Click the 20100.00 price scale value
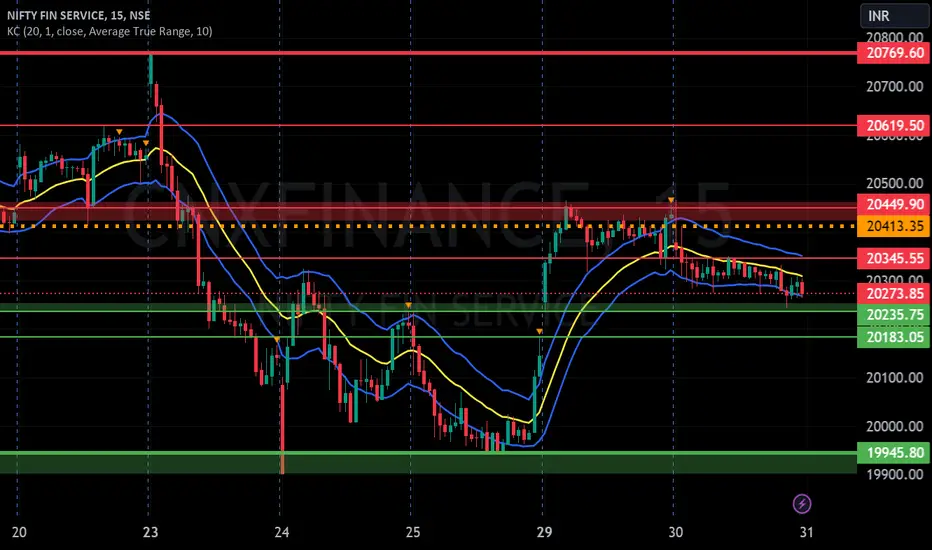932x550 pixels. [x=895, y=378]
